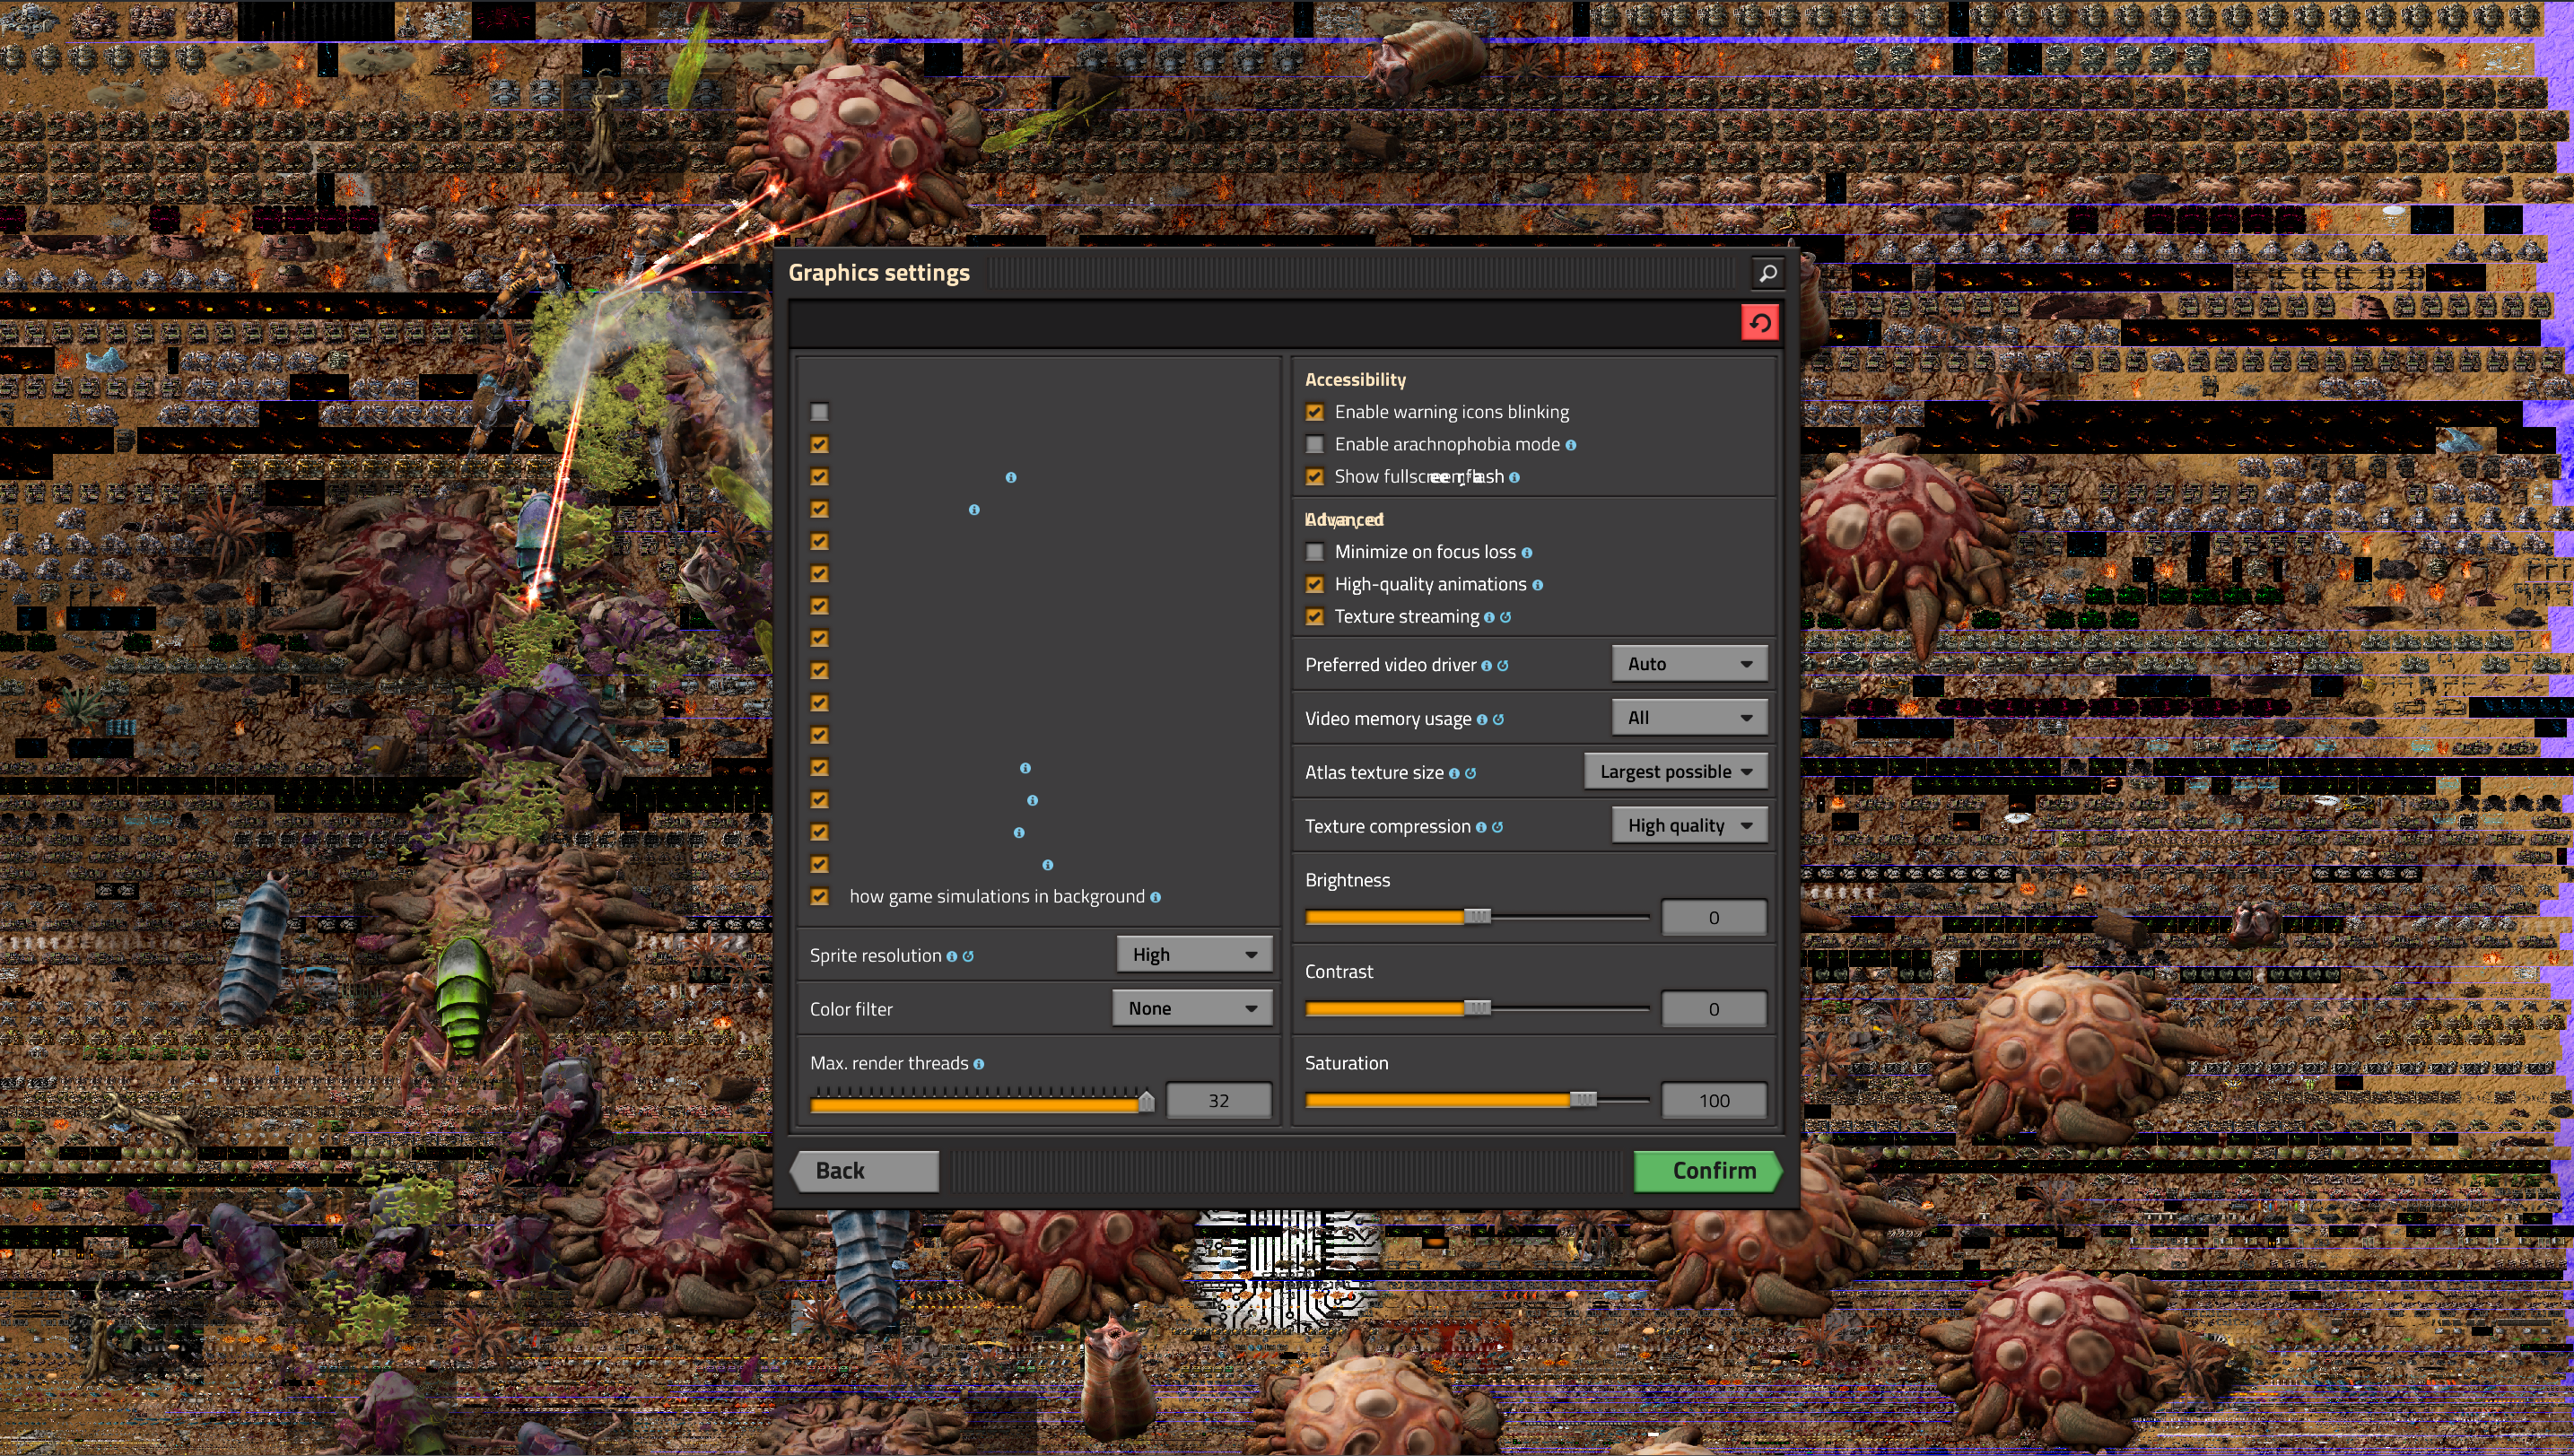
Task: Click Saturation value field showing 100
Action: pyautogui.click(x=1714, y=1101)
